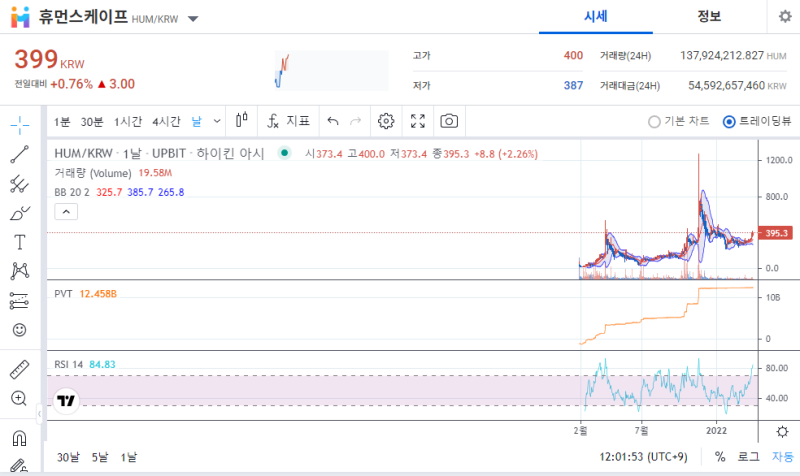Set date range to 5날
Image resolution: width=800 pixels, height=476 pixels.
[x=99, y=457]
